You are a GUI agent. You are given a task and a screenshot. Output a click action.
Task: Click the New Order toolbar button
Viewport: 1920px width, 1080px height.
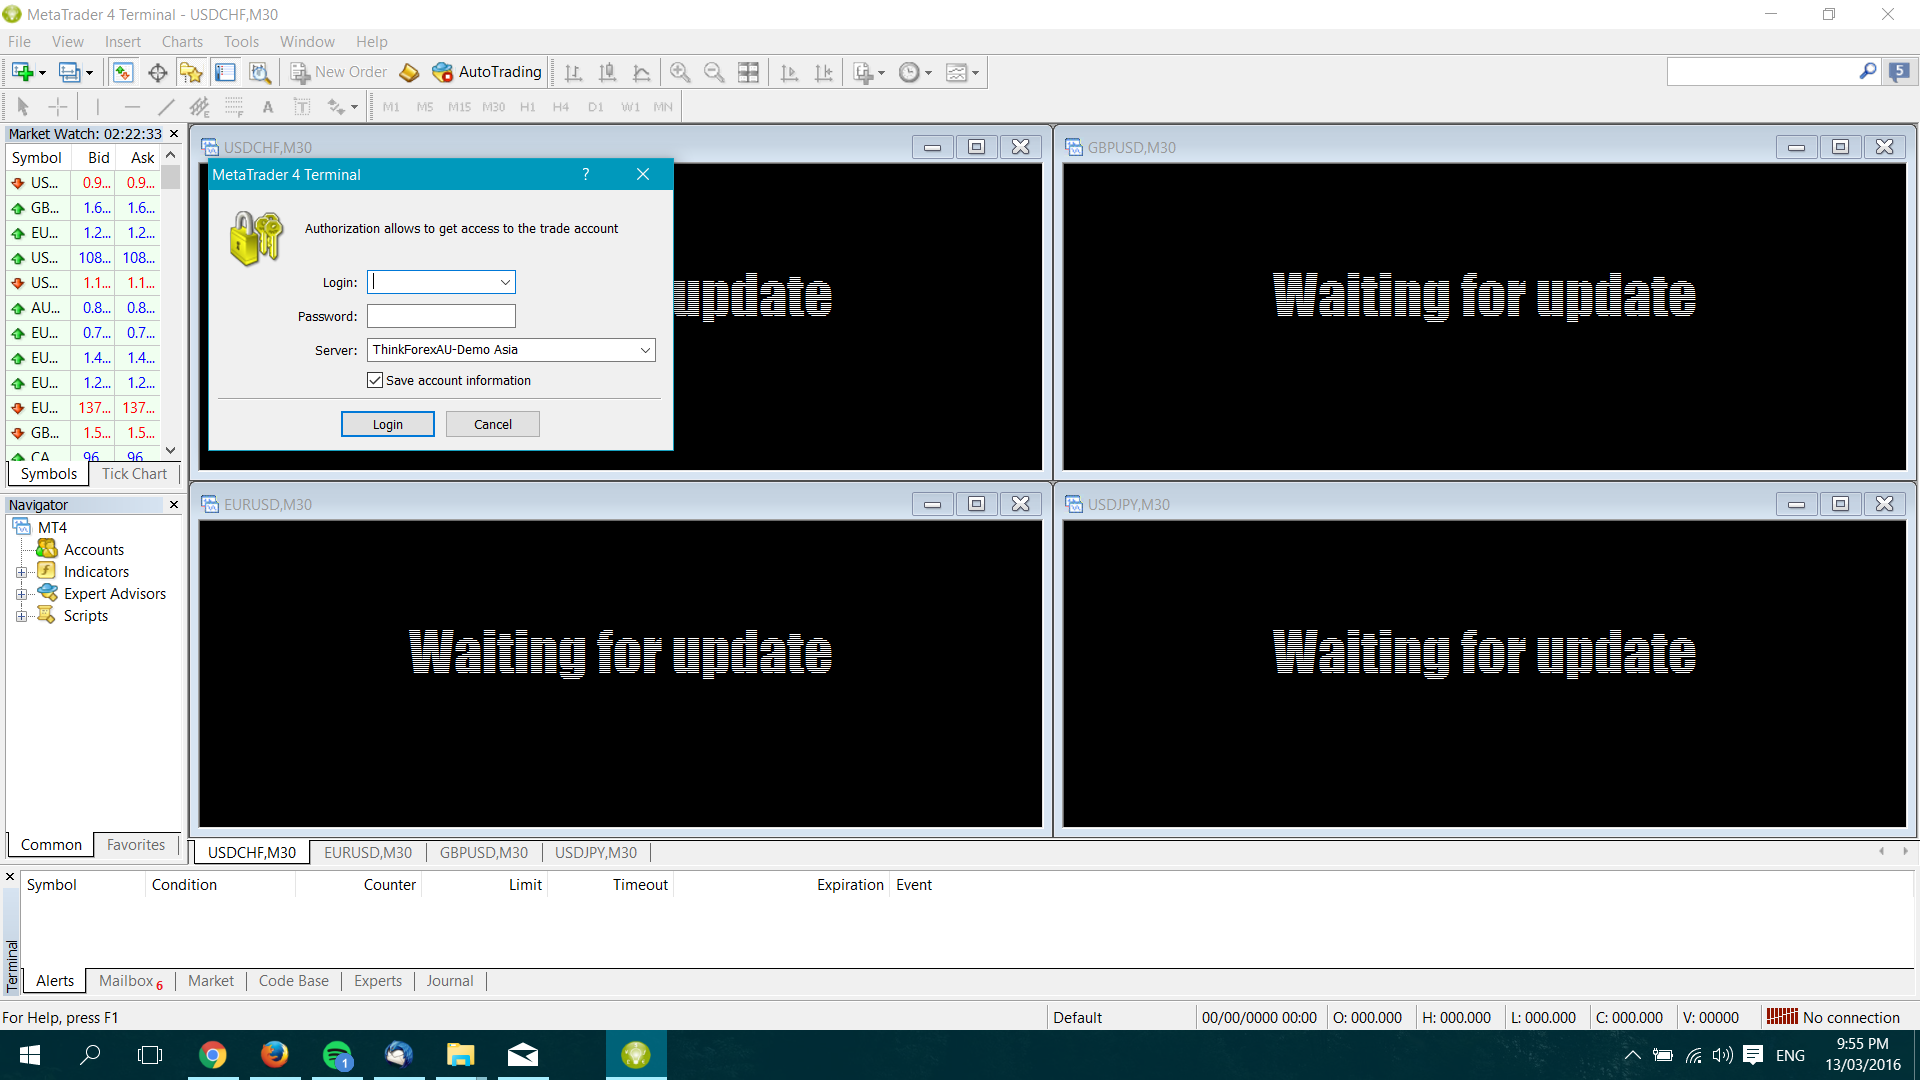(338, 72)
